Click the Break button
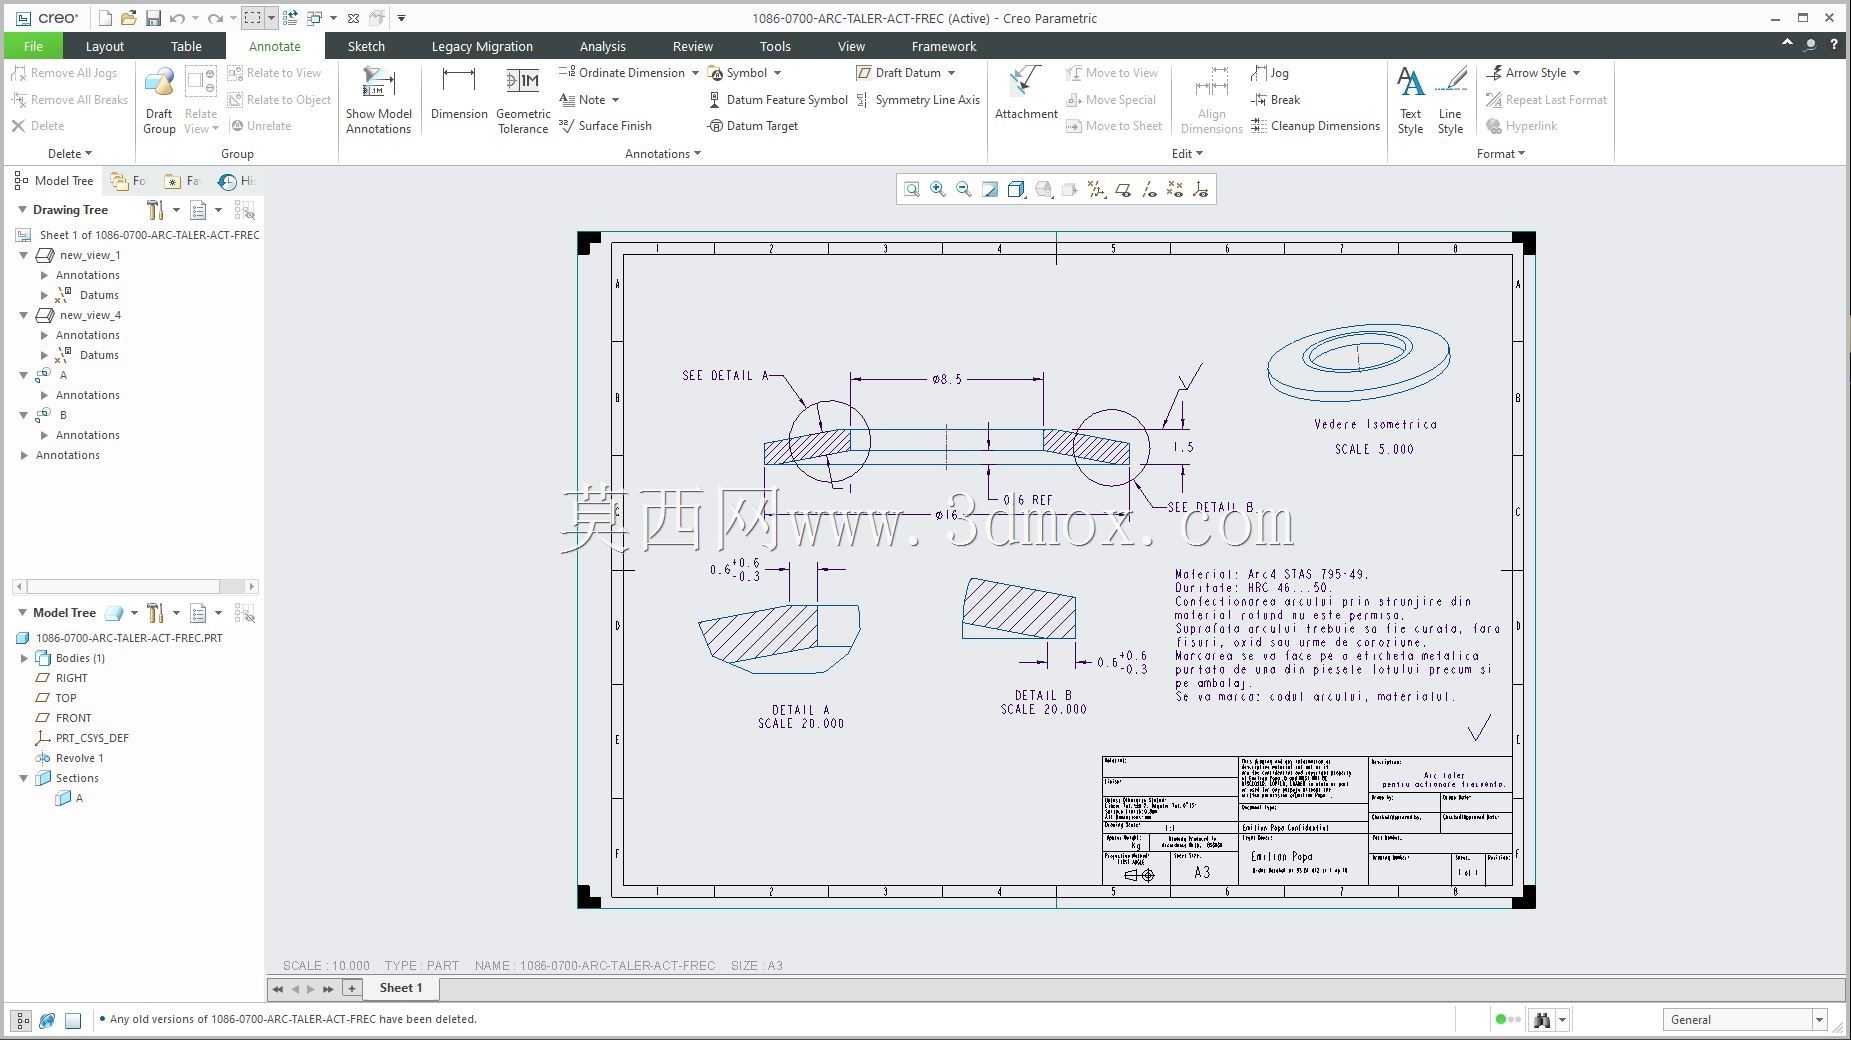 point(1275,100)
